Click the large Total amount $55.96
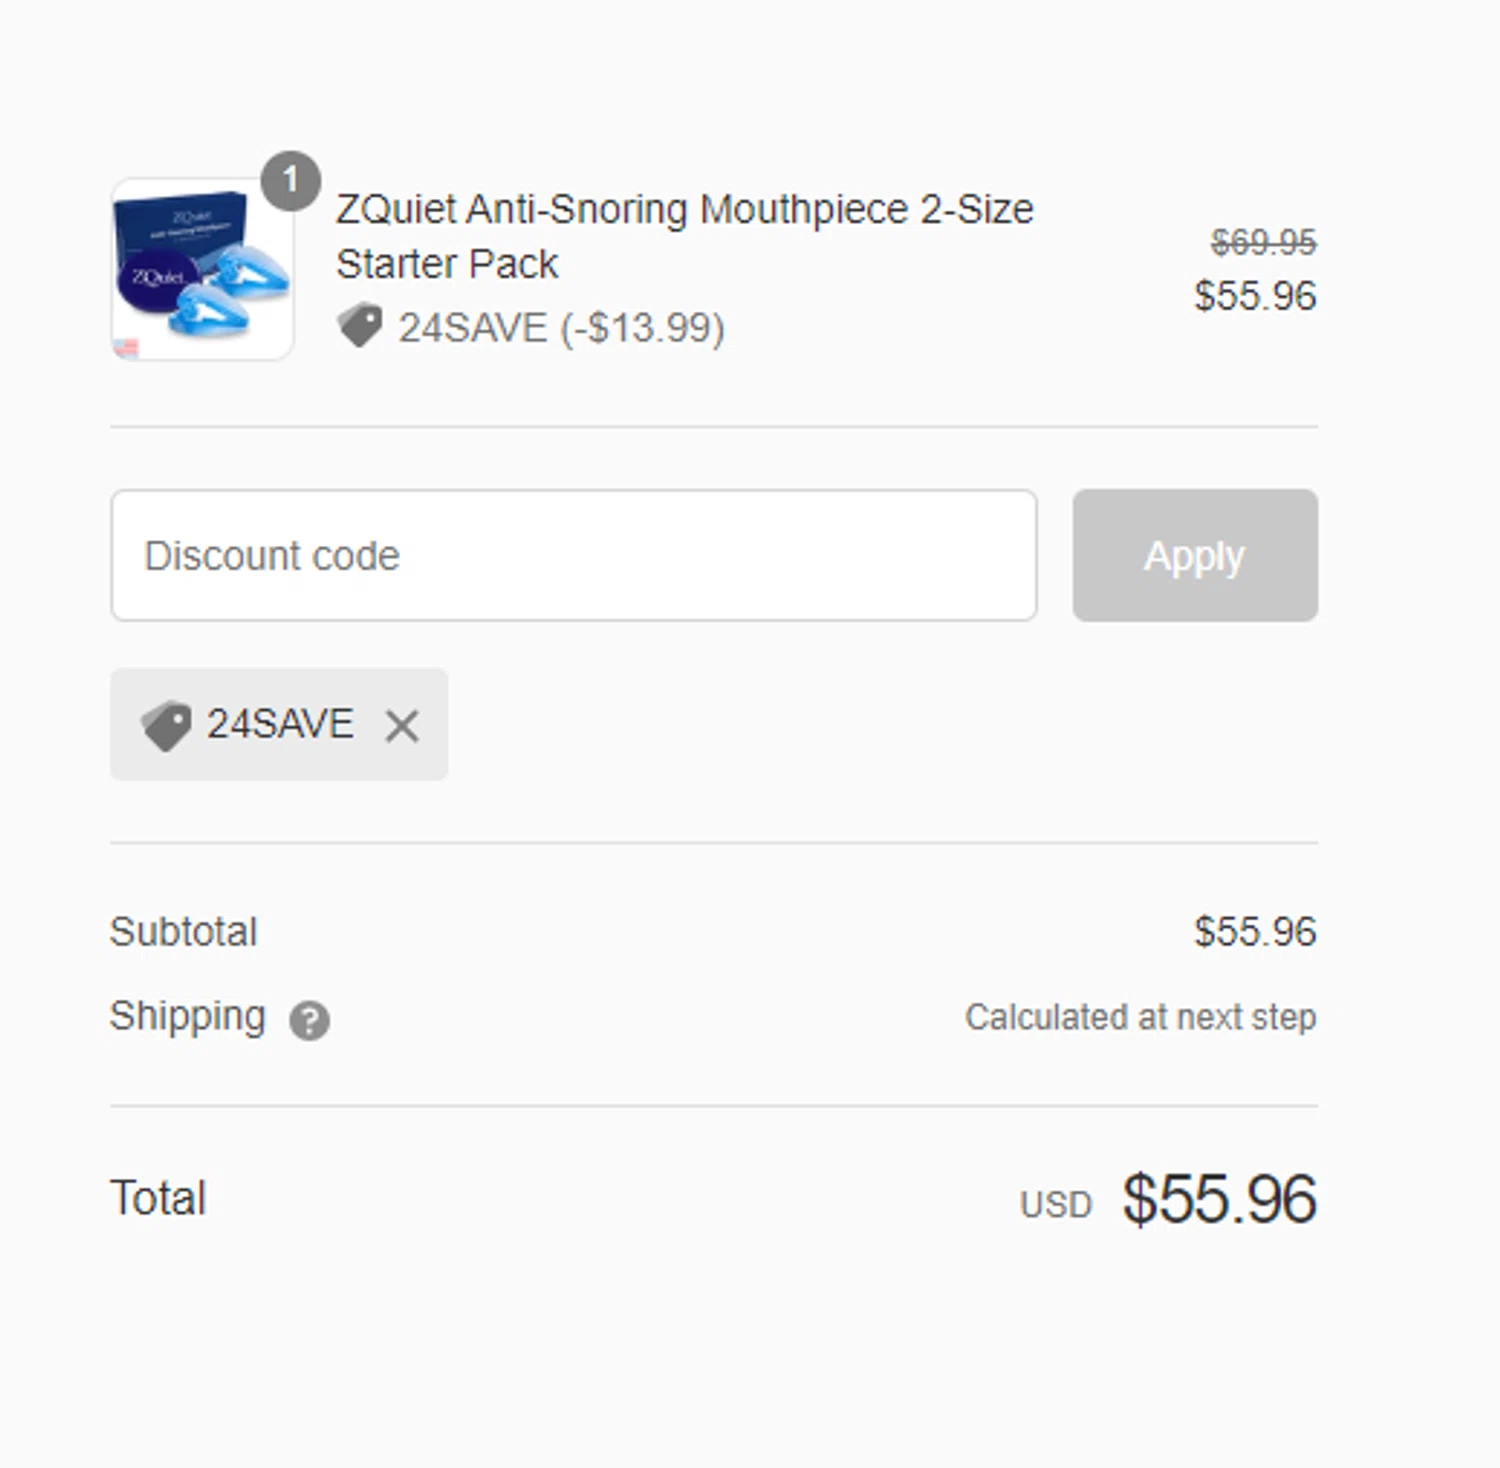 [x=1219, y=1199]
